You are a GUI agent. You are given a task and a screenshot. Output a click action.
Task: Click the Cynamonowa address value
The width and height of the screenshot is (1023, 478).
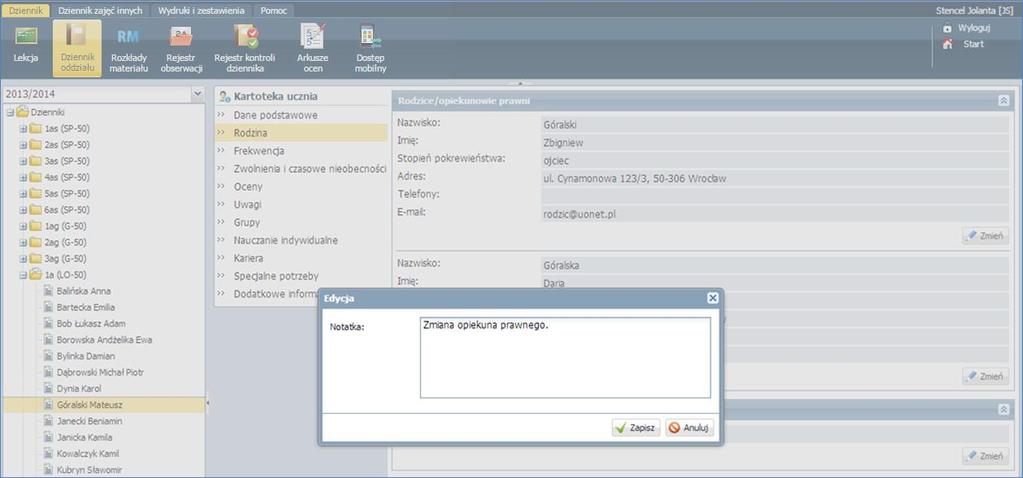pyautogui.click(x=635, y=178)
